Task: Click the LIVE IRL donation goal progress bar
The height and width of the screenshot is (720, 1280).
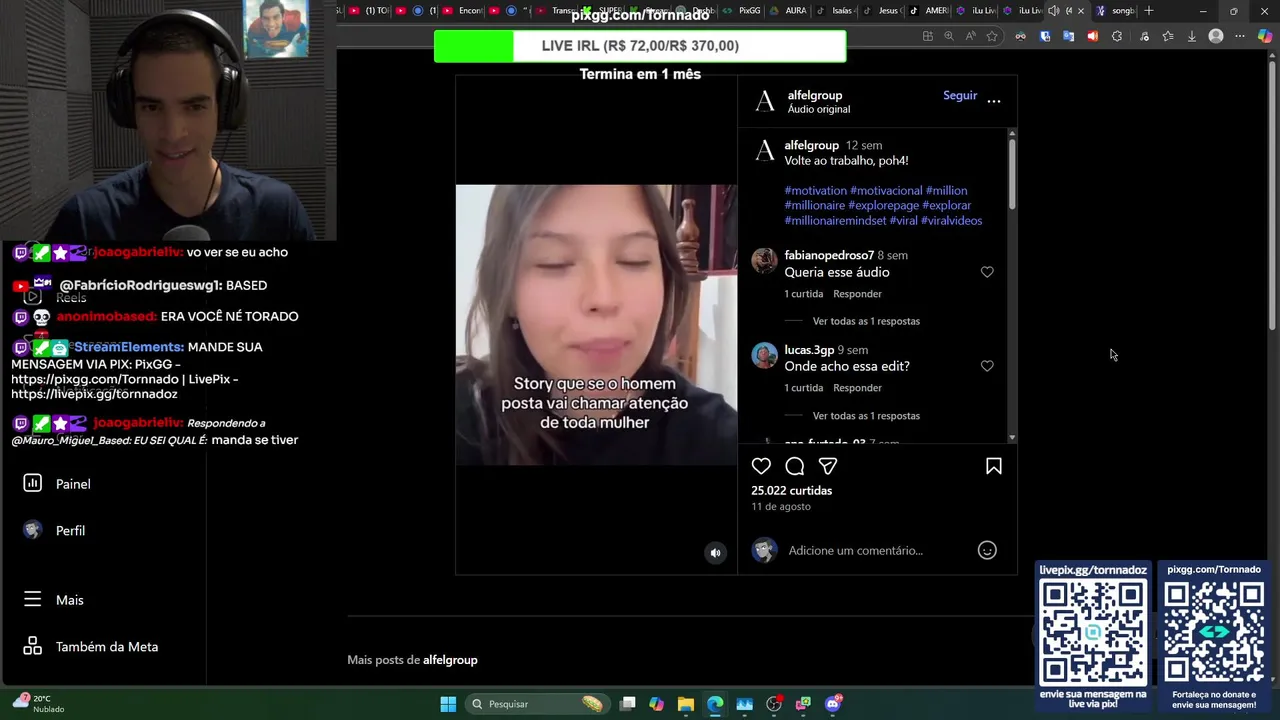Action: click(640, 46)
